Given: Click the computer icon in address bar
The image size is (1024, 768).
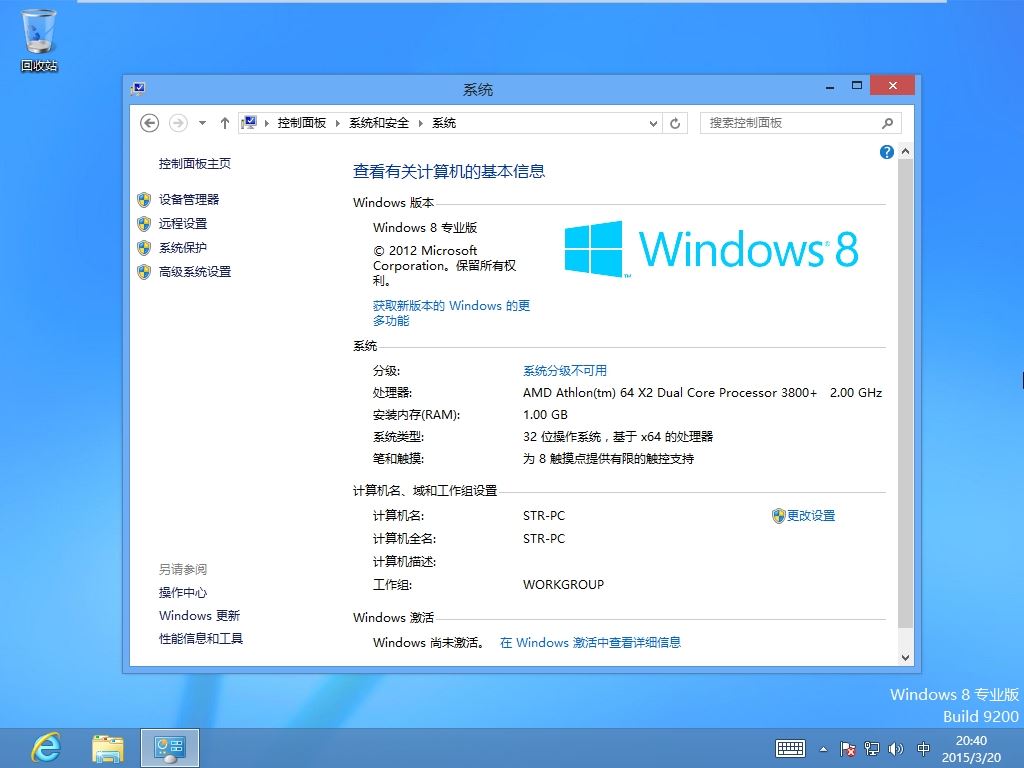Looking at the screenshot, I should [x=249, y=123].
